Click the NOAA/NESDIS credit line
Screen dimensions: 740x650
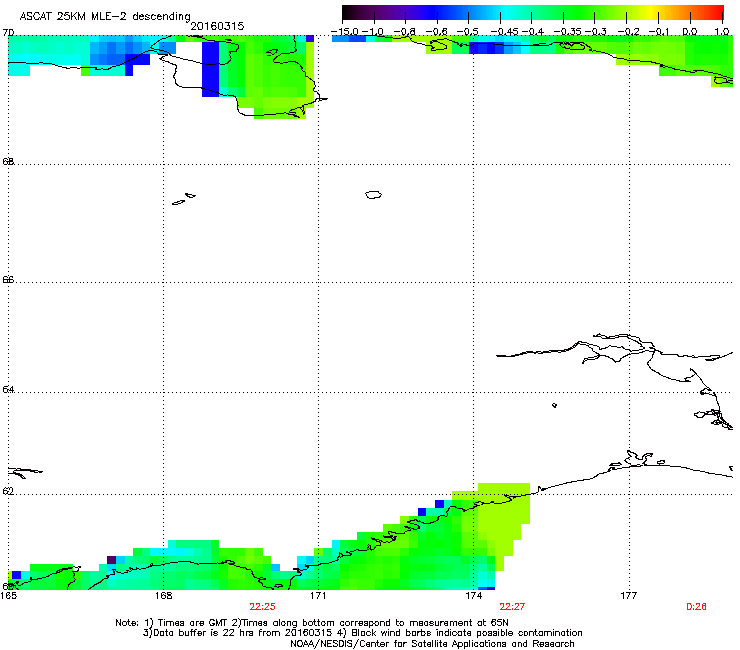pyautogui.click(x=432, y=644)
